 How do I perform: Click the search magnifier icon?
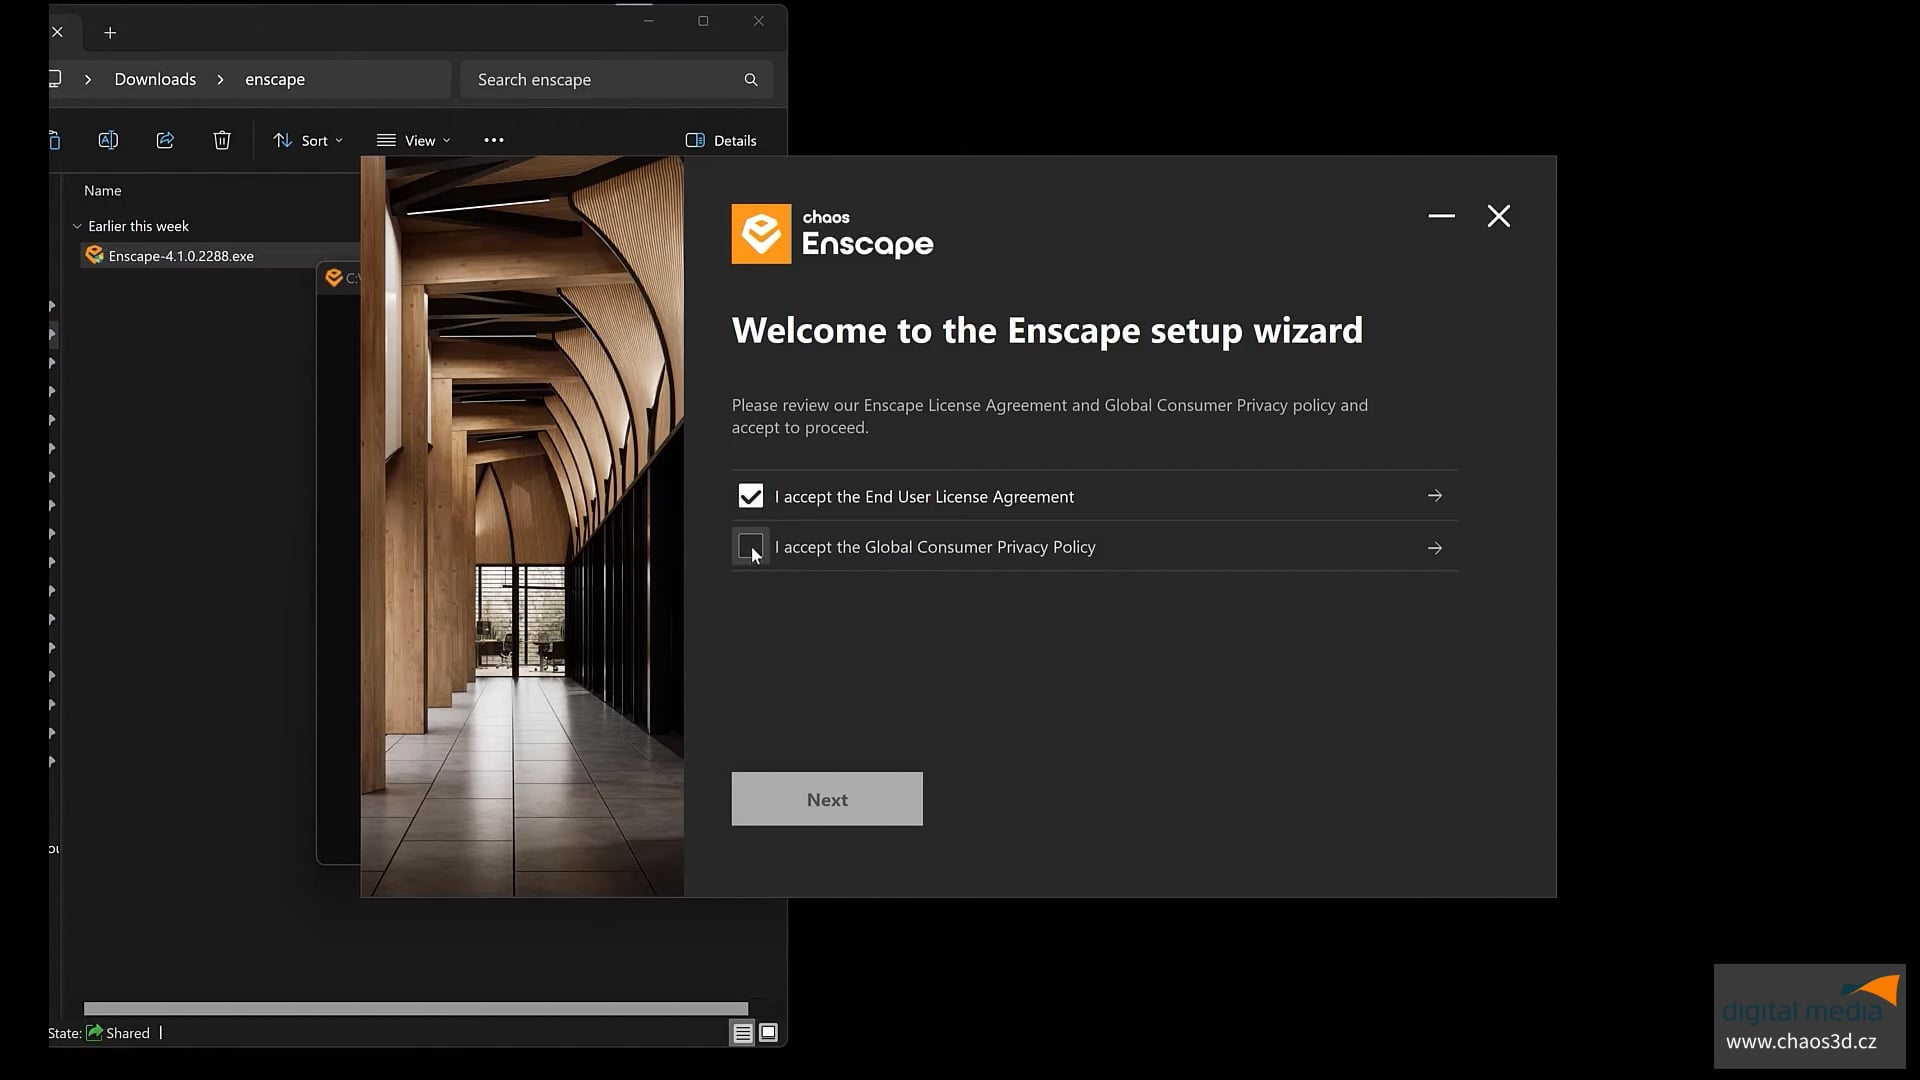point(751,80)
